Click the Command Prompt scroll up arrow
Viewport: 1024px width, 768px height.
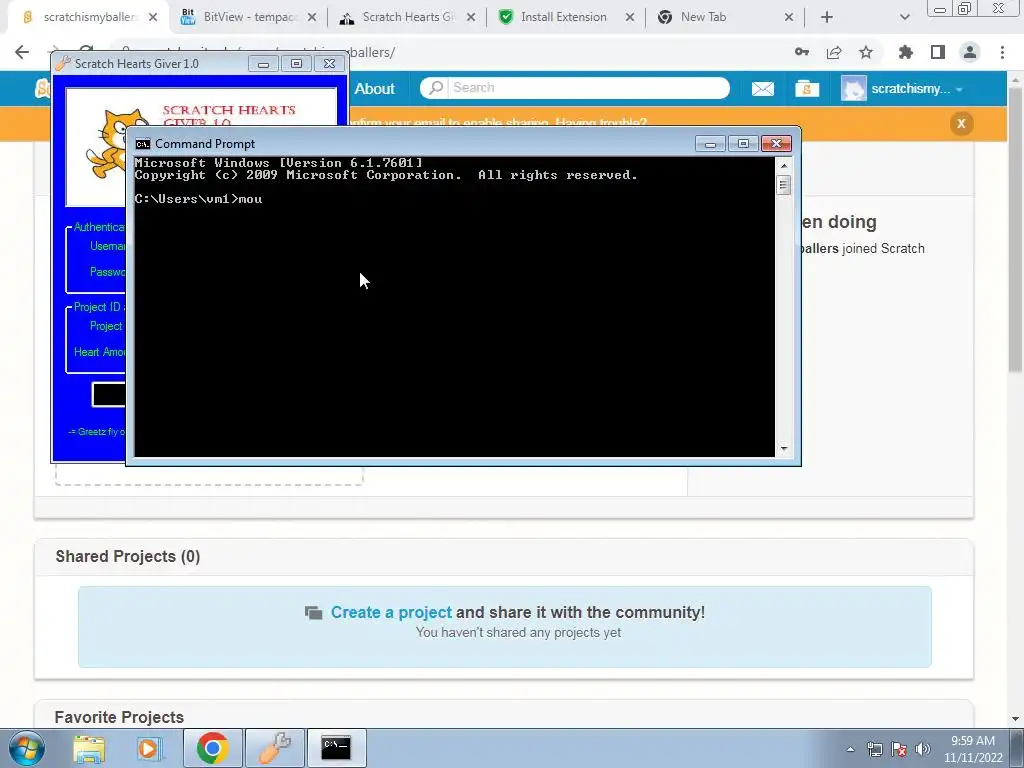(x=784, y=165)
